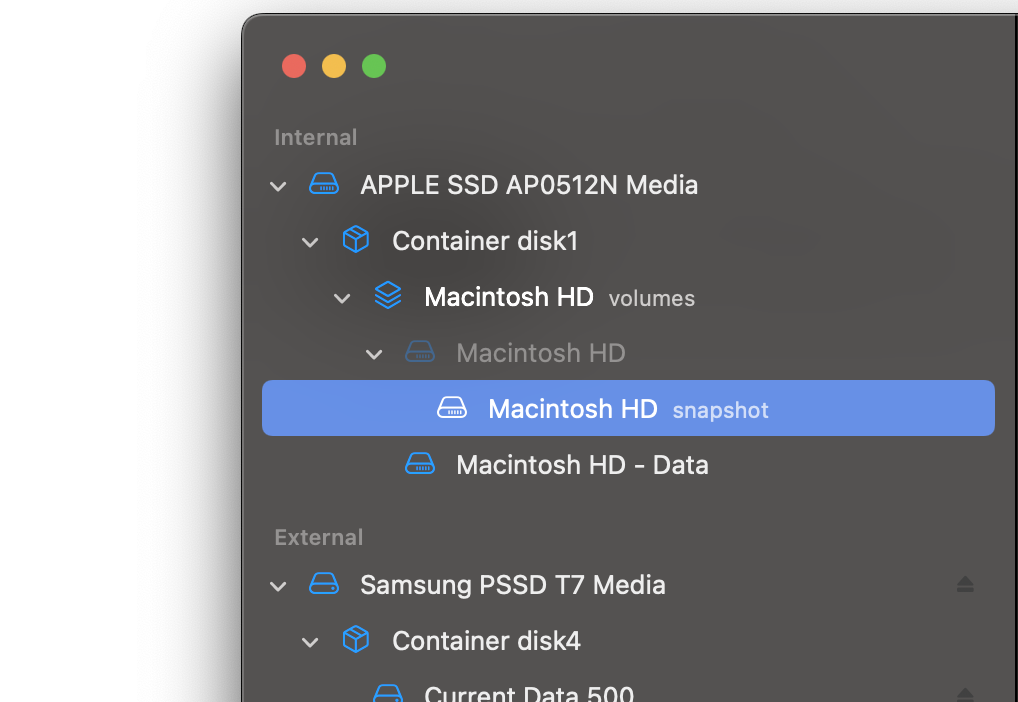Viewport: 1018px width, 702px height.
Task: Collapse the Samsung PSSD T7 Media tree
Action: 278,586
